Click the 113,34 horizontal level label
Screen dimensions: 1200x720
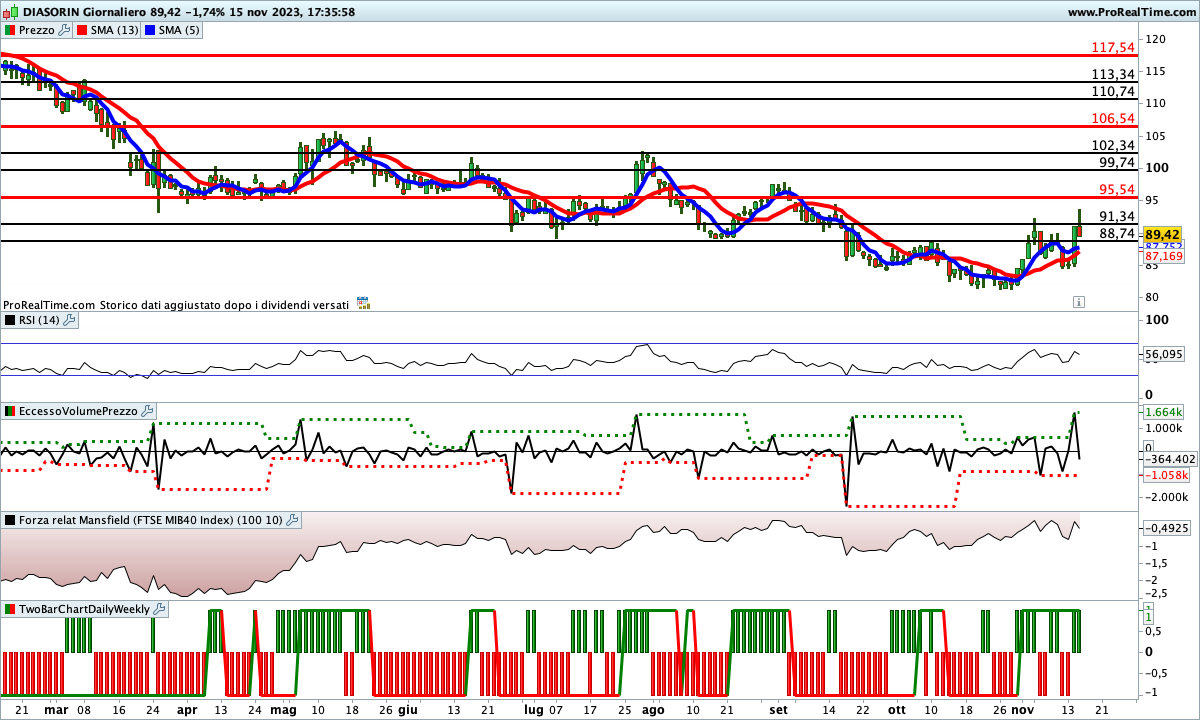1113,74
